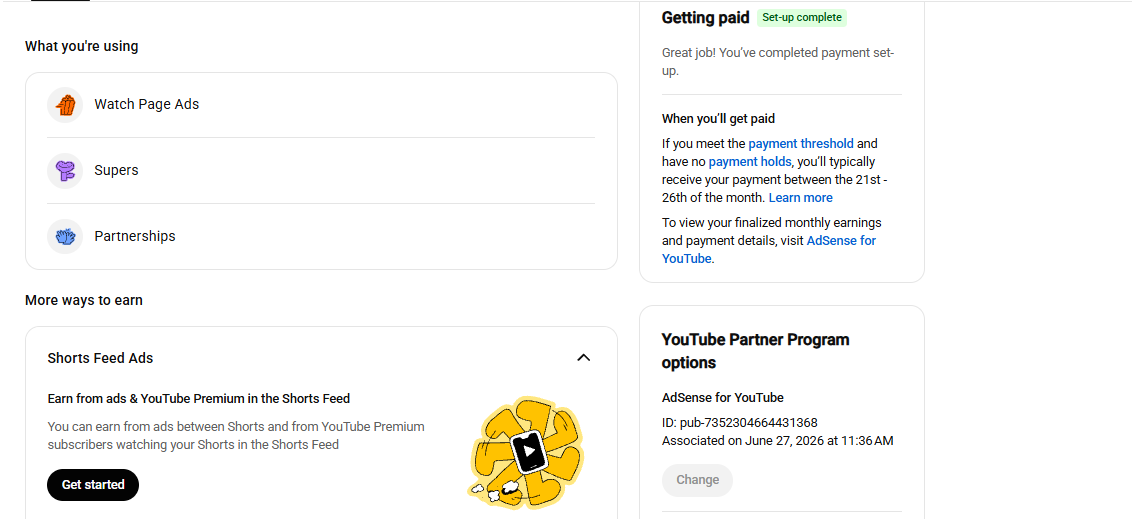
Task: Collapse the Shorts Feed Ads section
Action: 583,358
